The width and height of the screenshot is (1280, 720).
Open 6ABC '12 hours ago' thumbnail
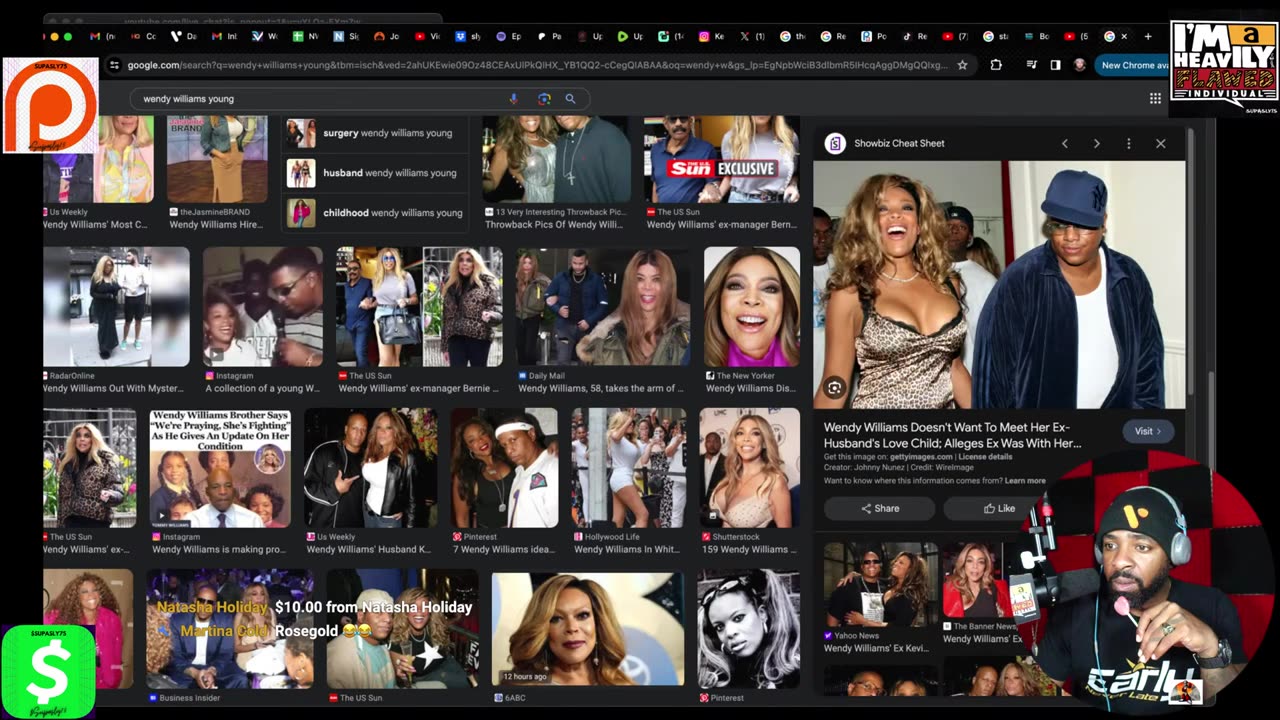click(588, 628)
